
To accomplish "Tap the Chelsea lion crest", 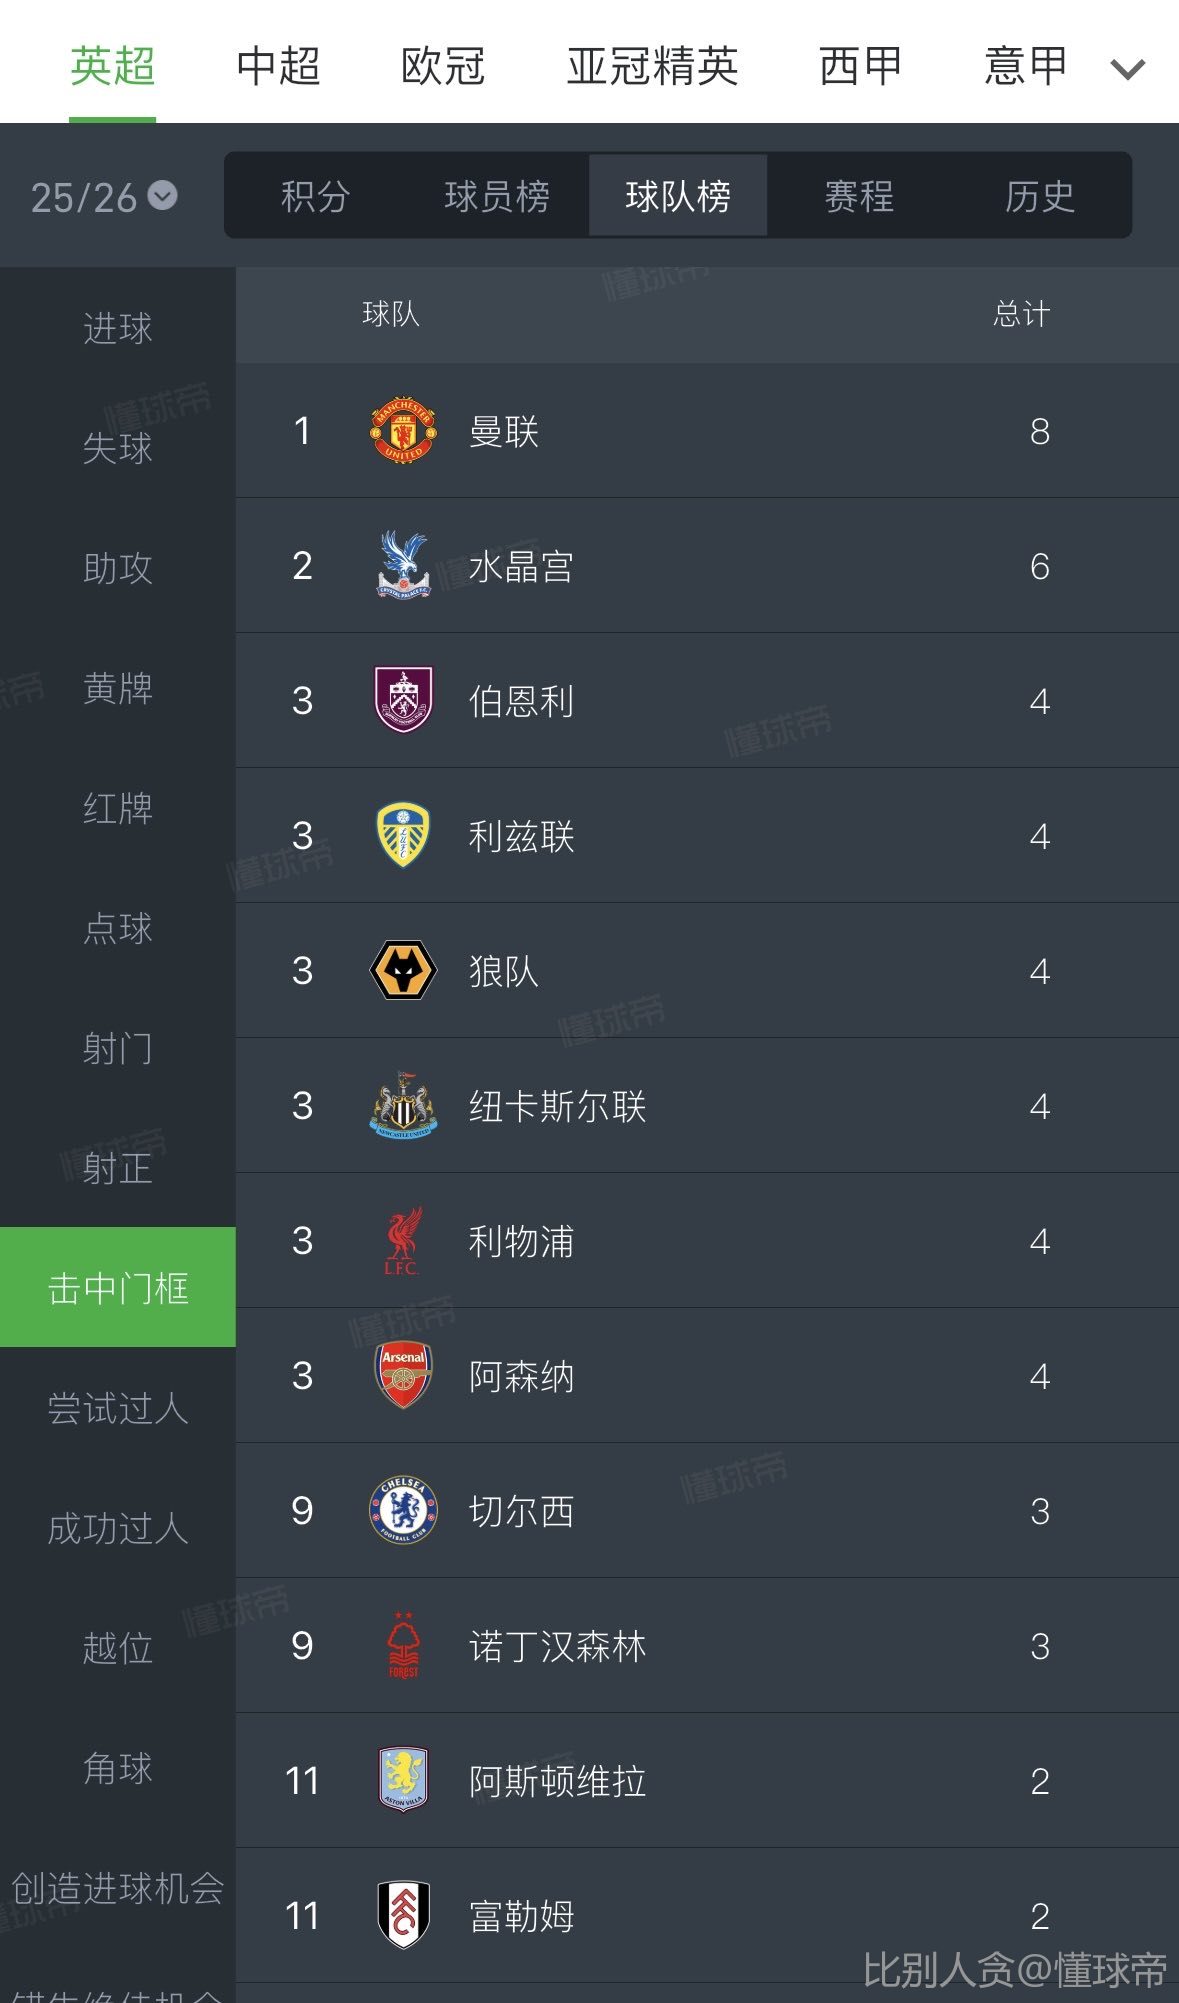I will click(x=403, y=1510).
